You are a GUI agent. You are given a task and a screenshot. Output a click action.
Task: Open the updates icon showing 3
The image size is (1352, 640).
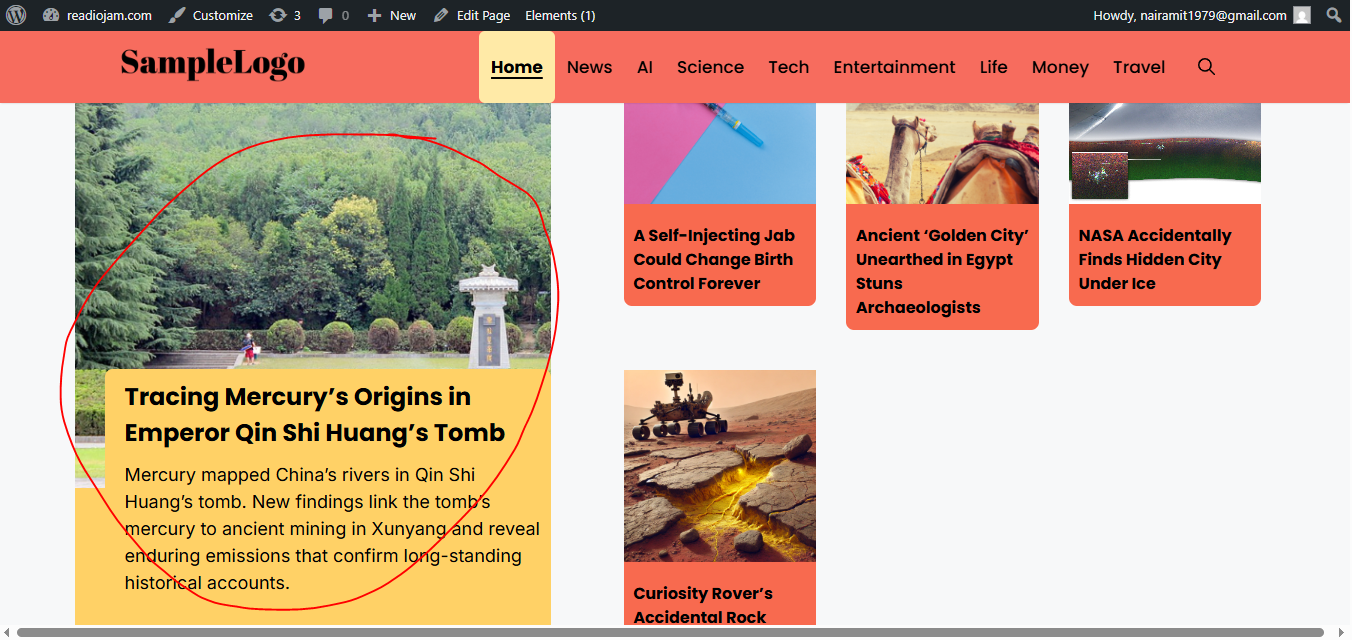[278, 15]
